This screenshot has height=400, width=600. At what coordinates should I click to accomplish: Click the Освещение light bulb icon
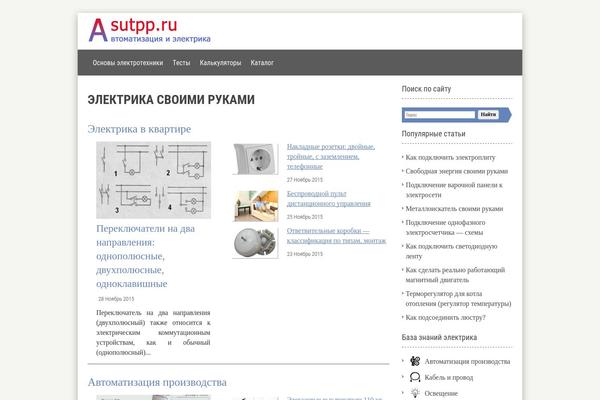415,393
